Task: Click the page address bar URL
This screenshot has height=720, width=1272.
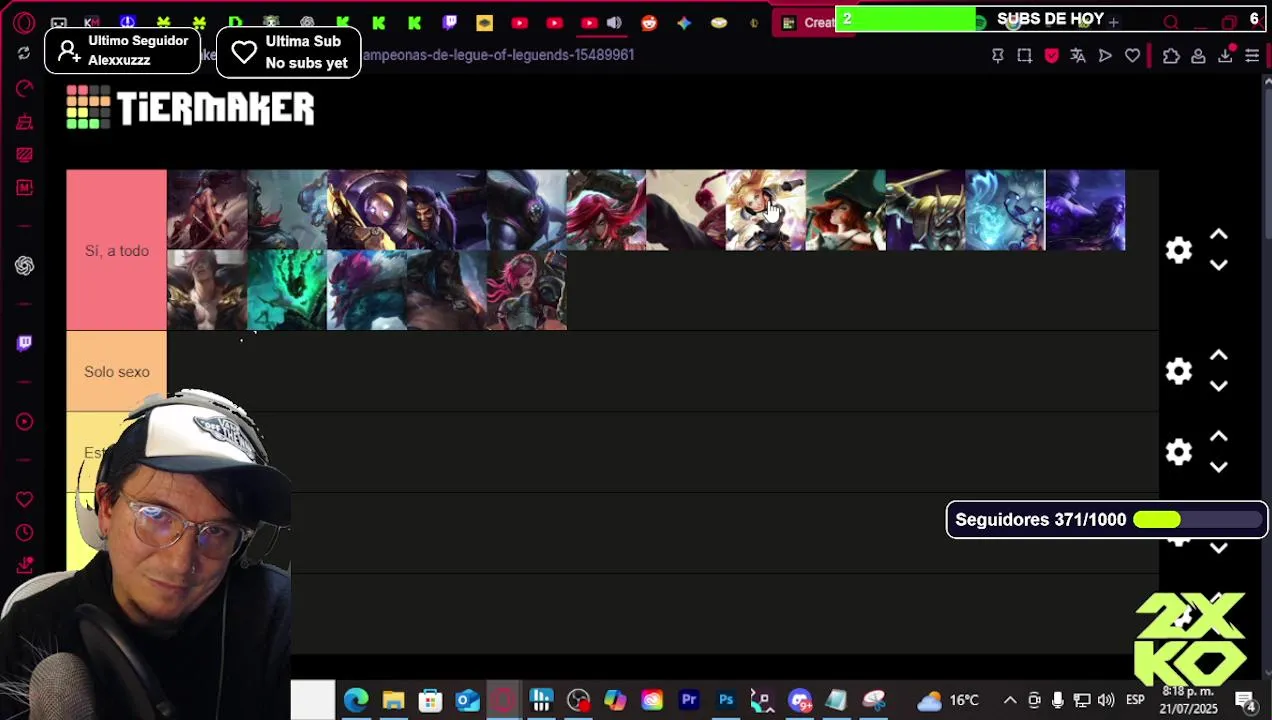Action: pos(498,55)
